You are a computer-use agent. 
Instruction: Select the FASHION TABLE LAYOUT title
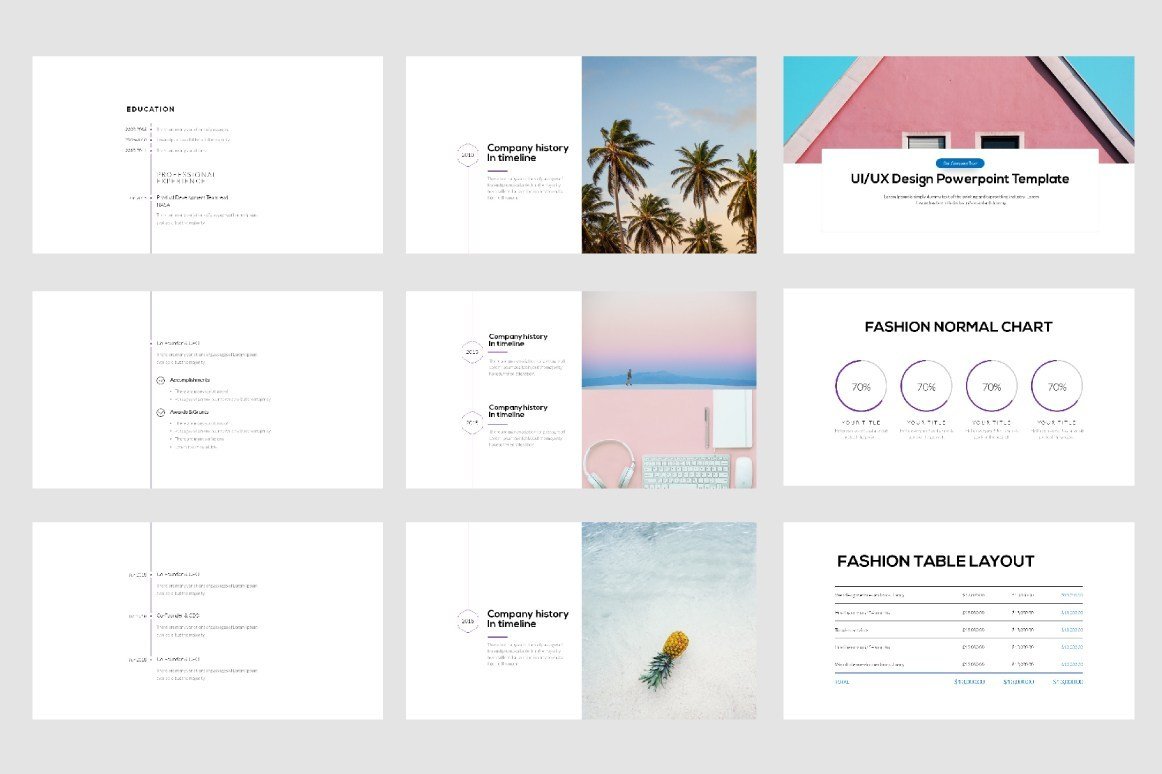point(935,561)
